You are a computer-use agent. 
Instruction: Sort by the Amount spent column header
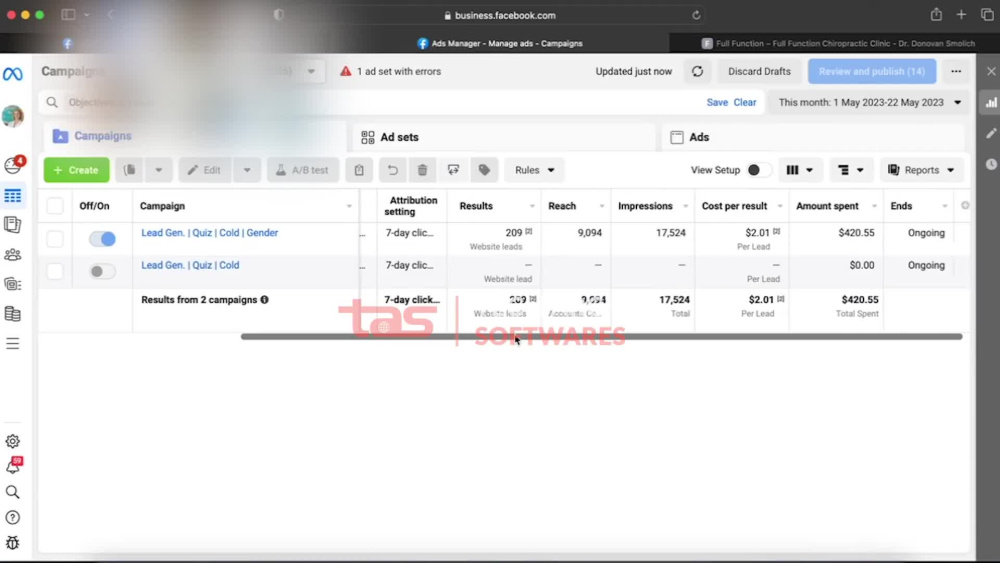tap(827, 206)
